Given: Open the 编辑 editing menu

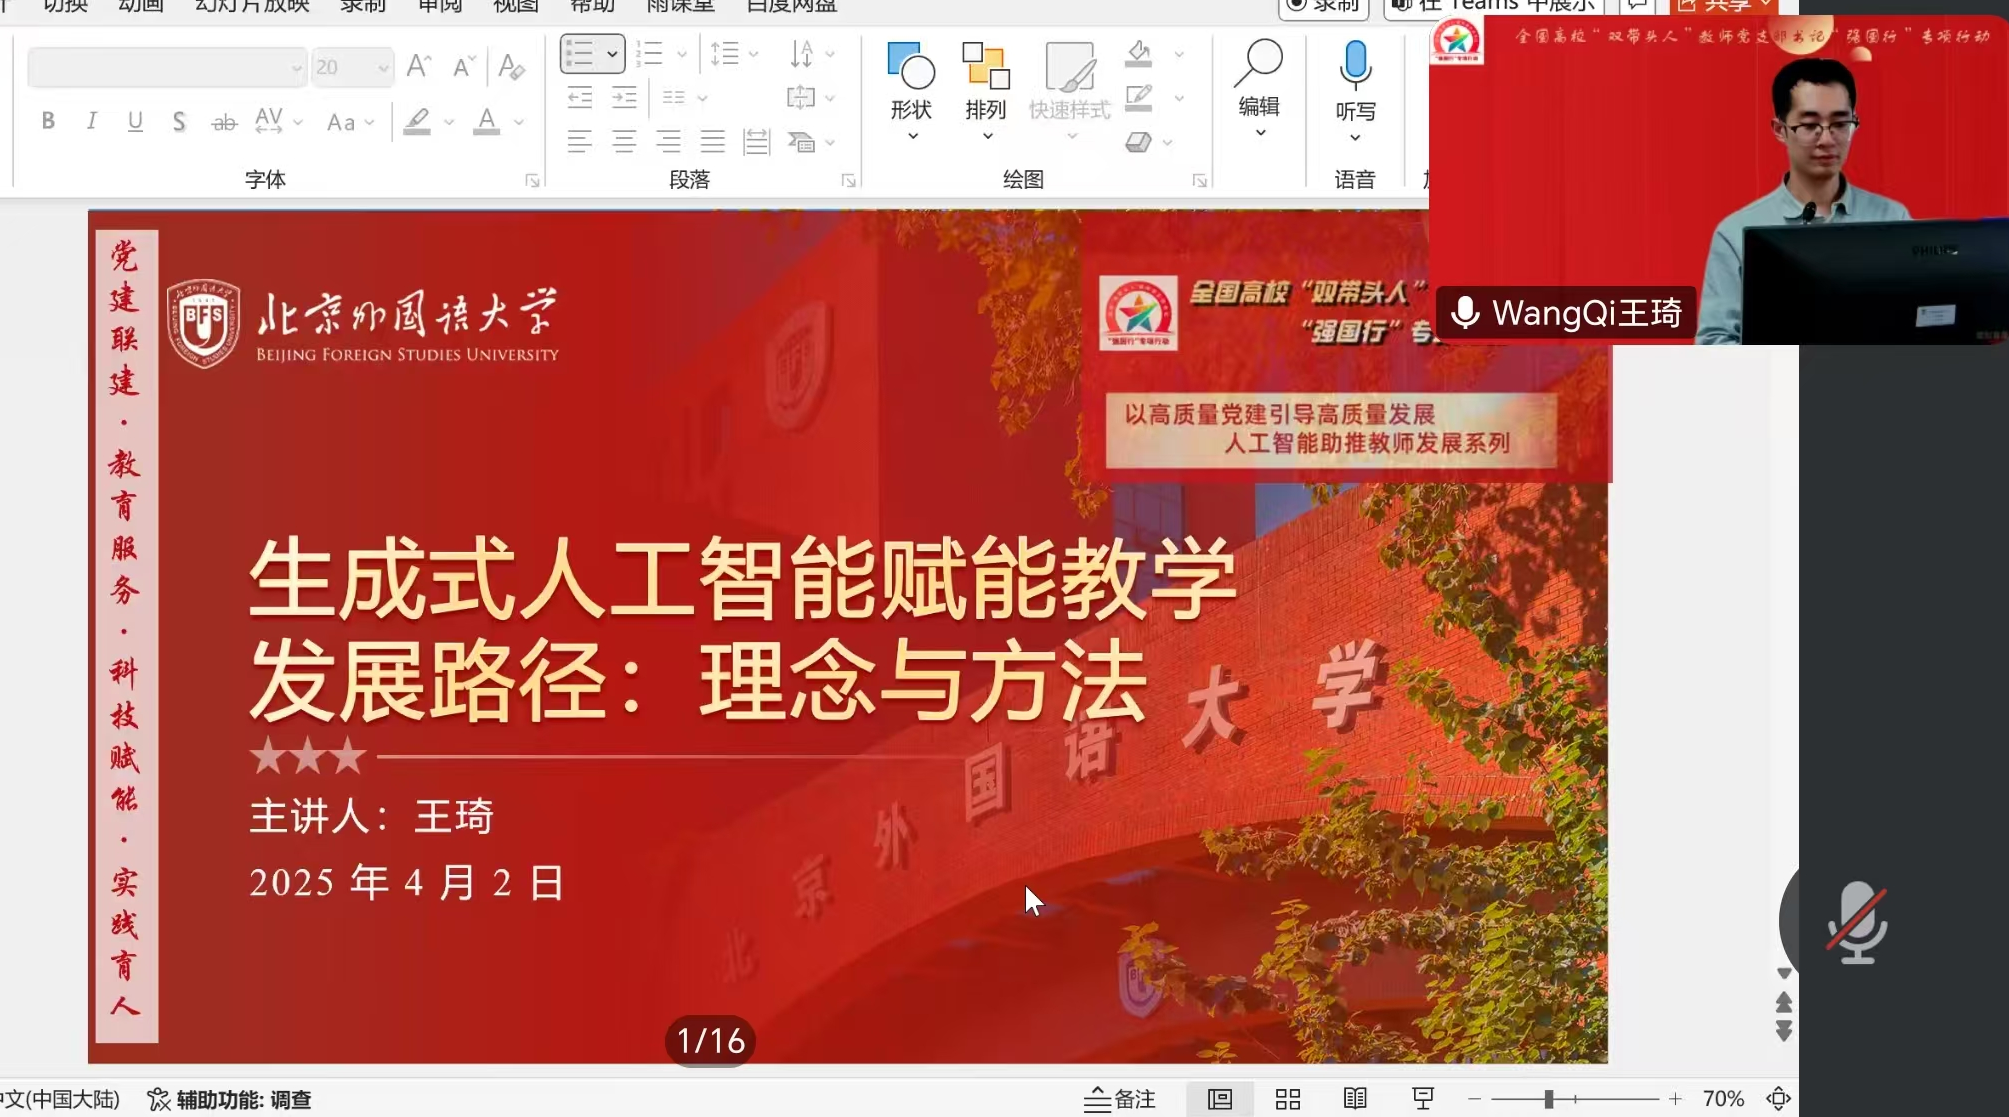Looking at the screenshot, I should coord(1259,89).
